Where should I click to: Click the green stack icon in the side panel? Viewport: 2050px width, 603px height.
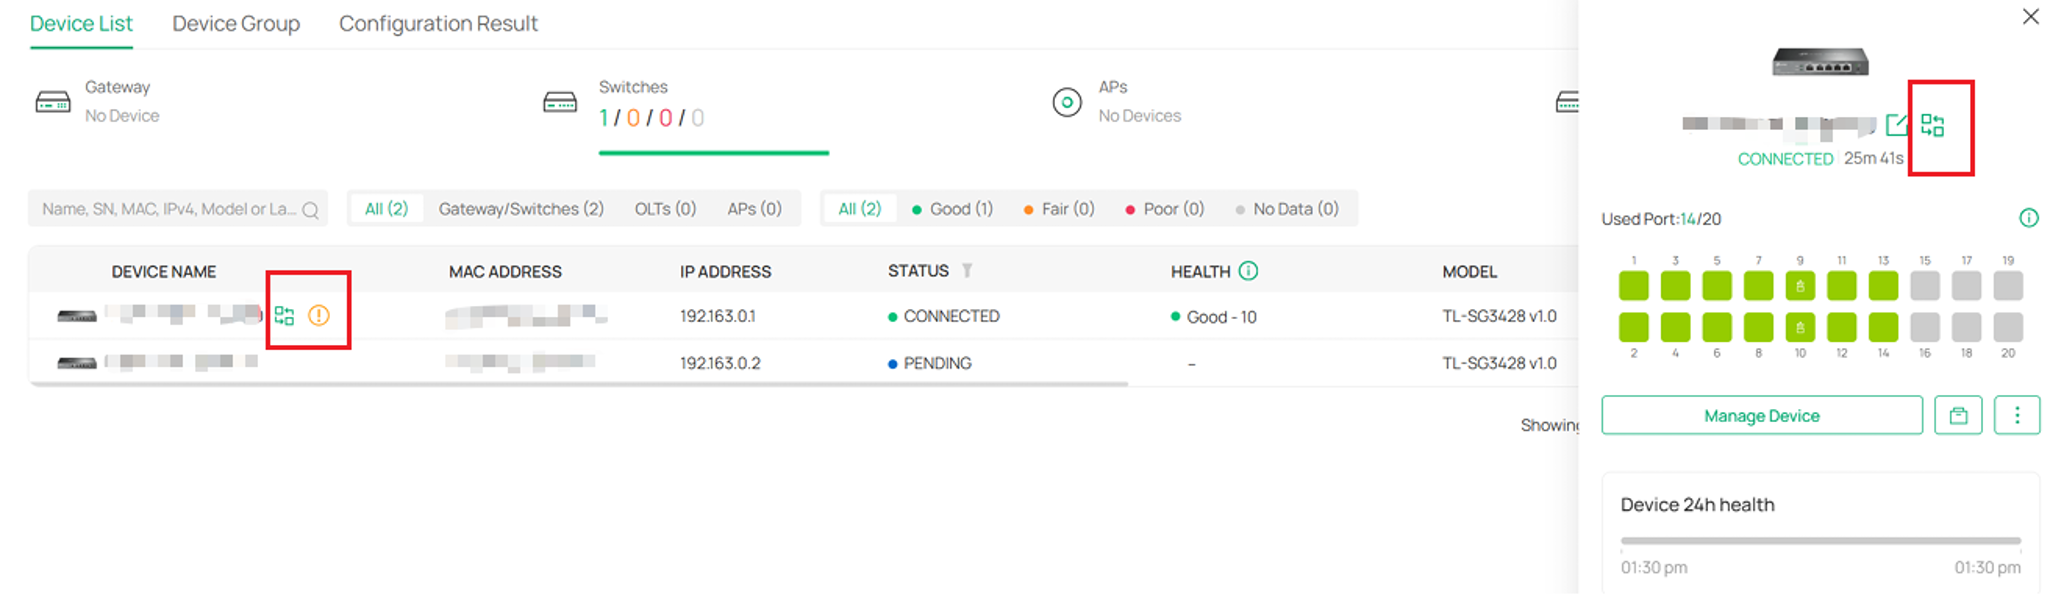pyautogui.click(x=1932, y=125)
